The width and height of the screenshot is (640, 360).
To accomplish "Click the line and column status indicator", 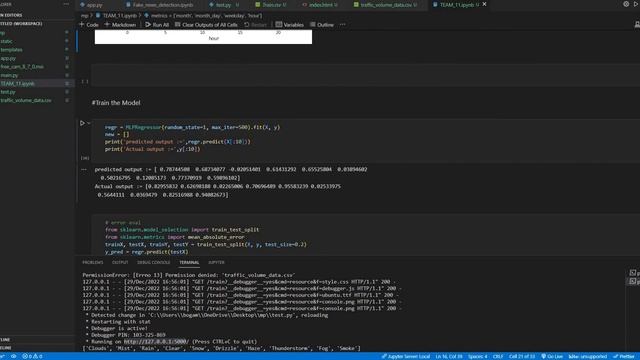I will tap(449, 356).
